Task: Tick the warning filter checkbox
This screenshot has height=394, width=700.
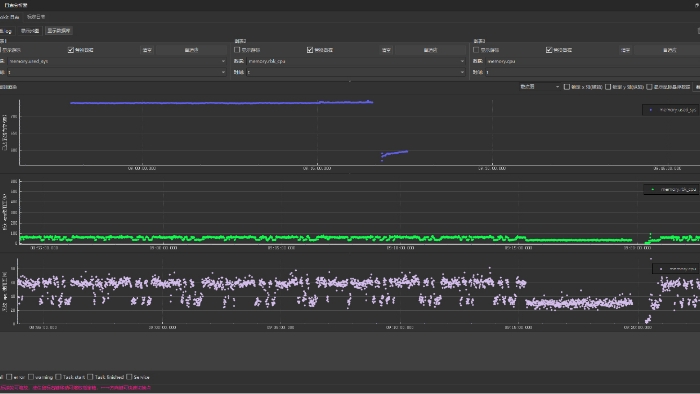Action: 31,377
